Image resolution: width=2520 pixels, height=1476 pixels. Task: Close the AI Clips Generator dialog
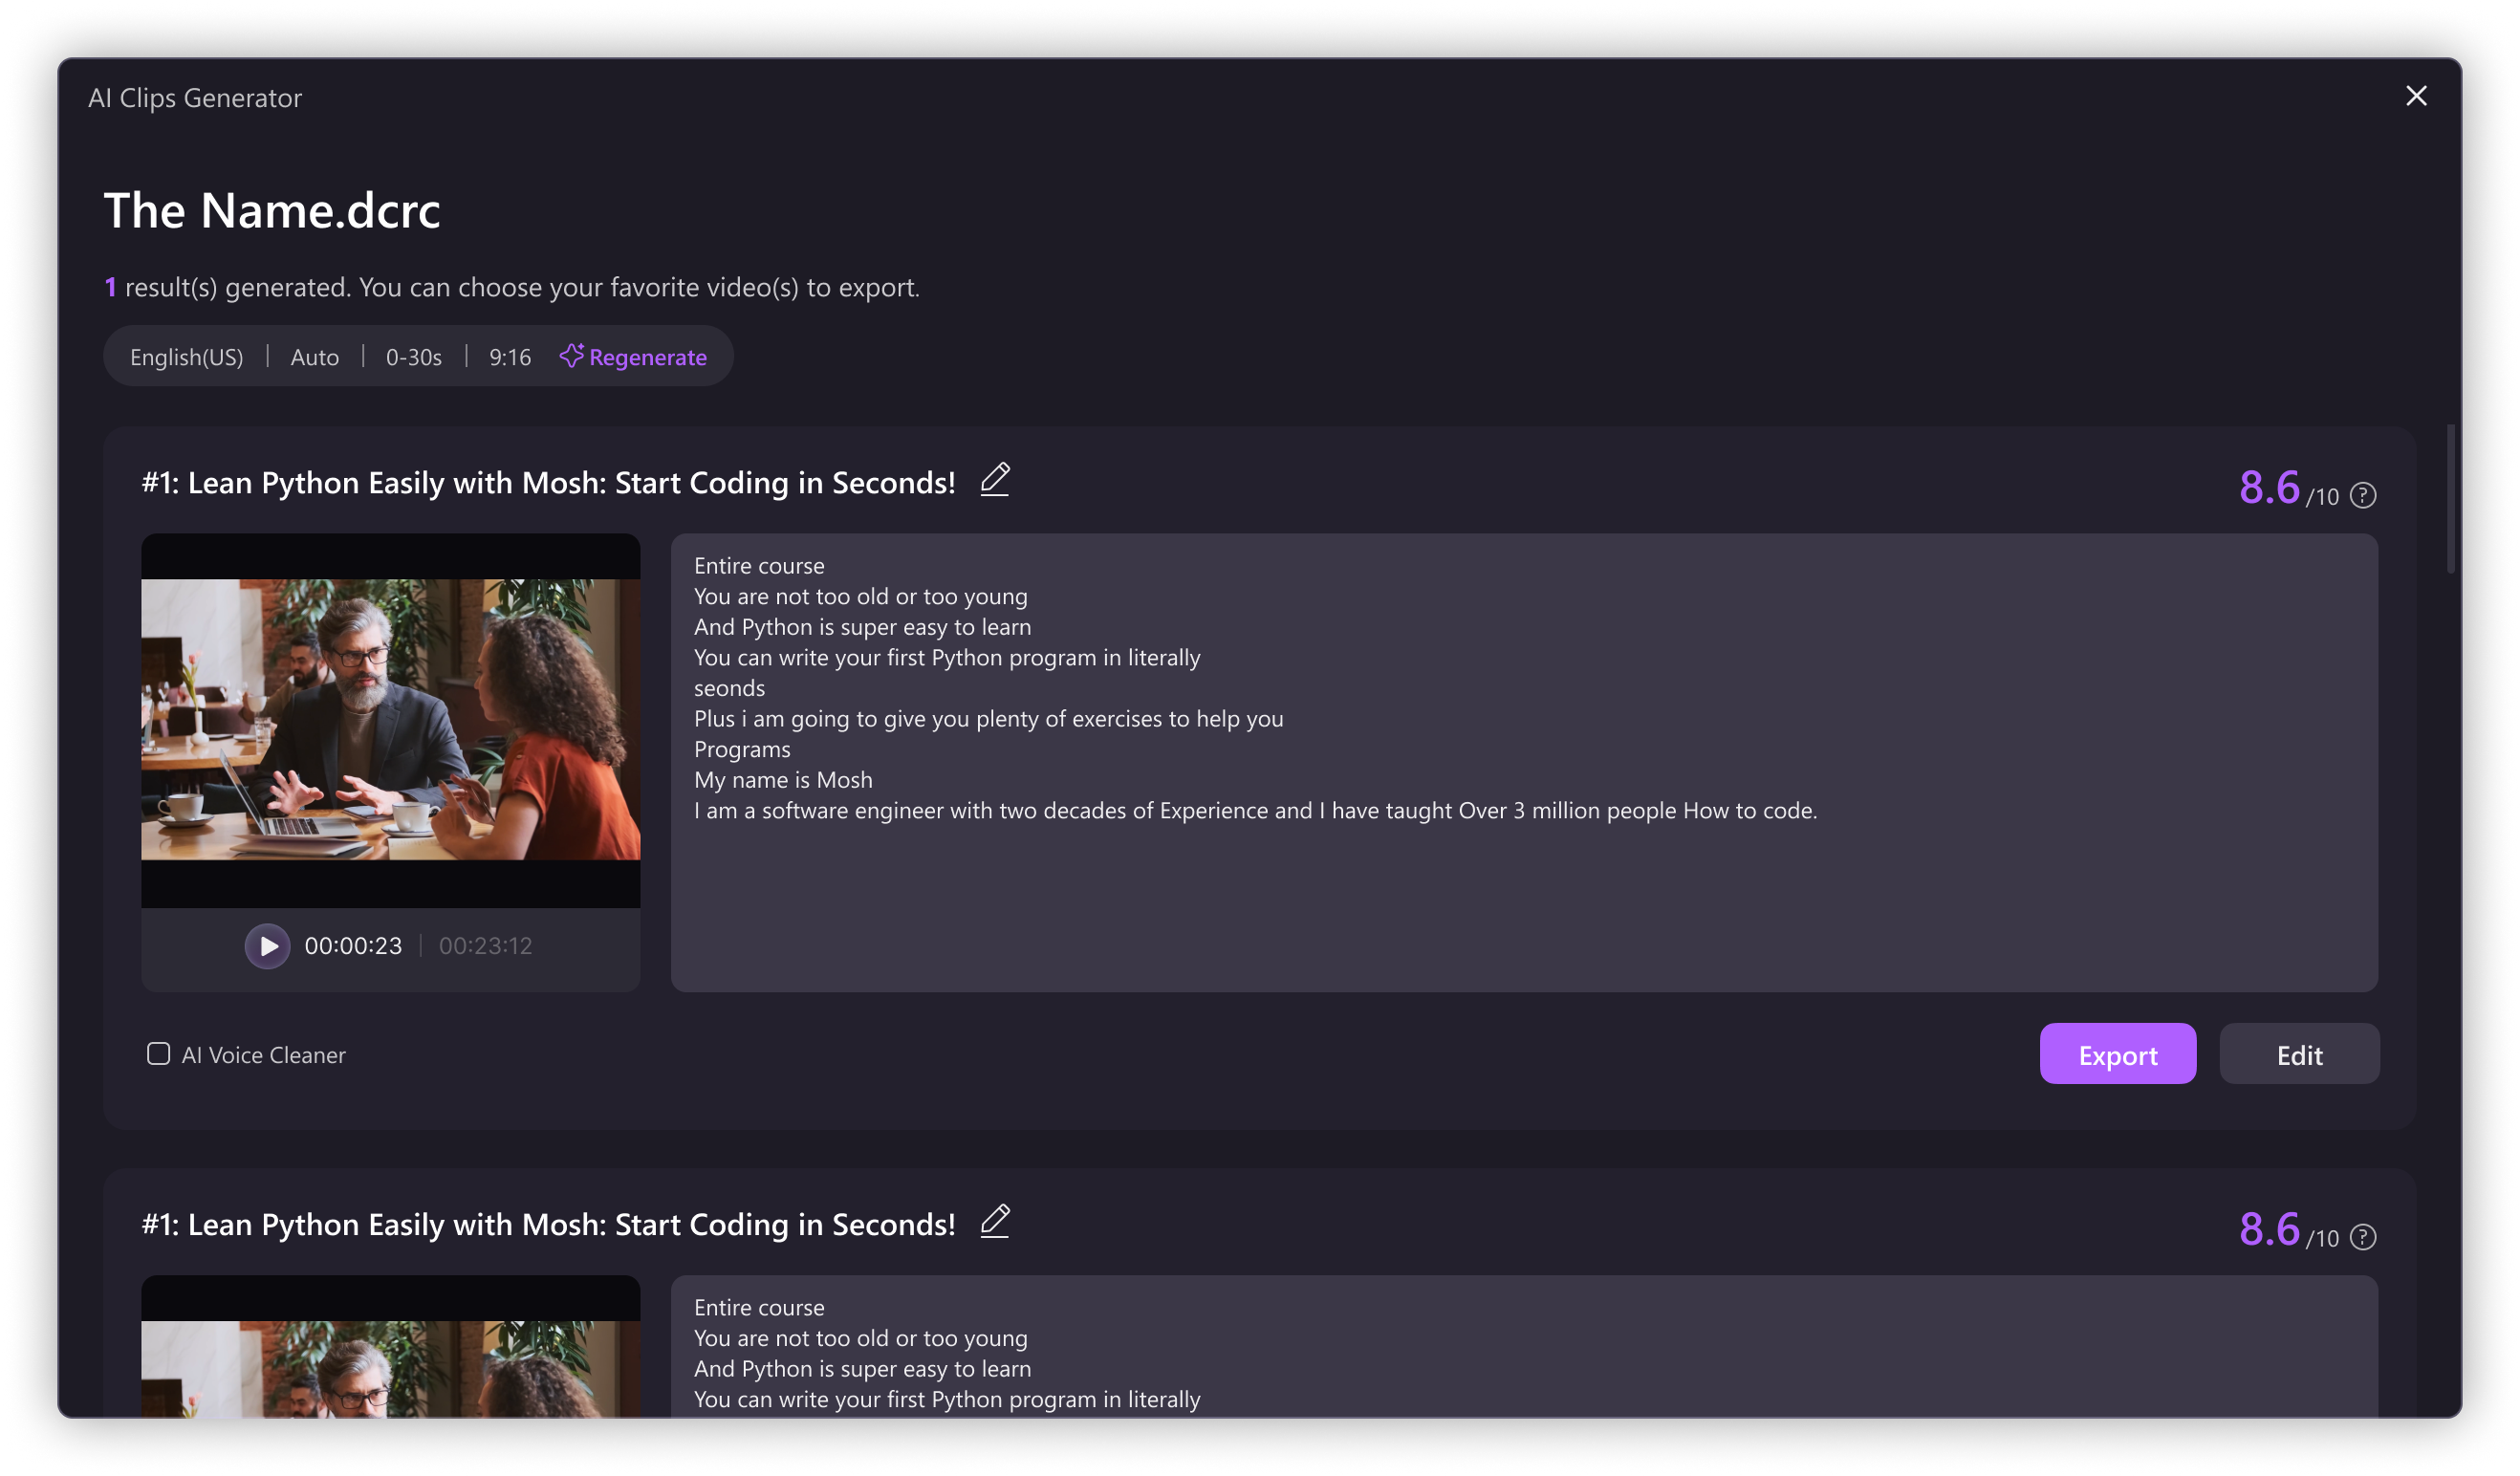pos(2415,96)
